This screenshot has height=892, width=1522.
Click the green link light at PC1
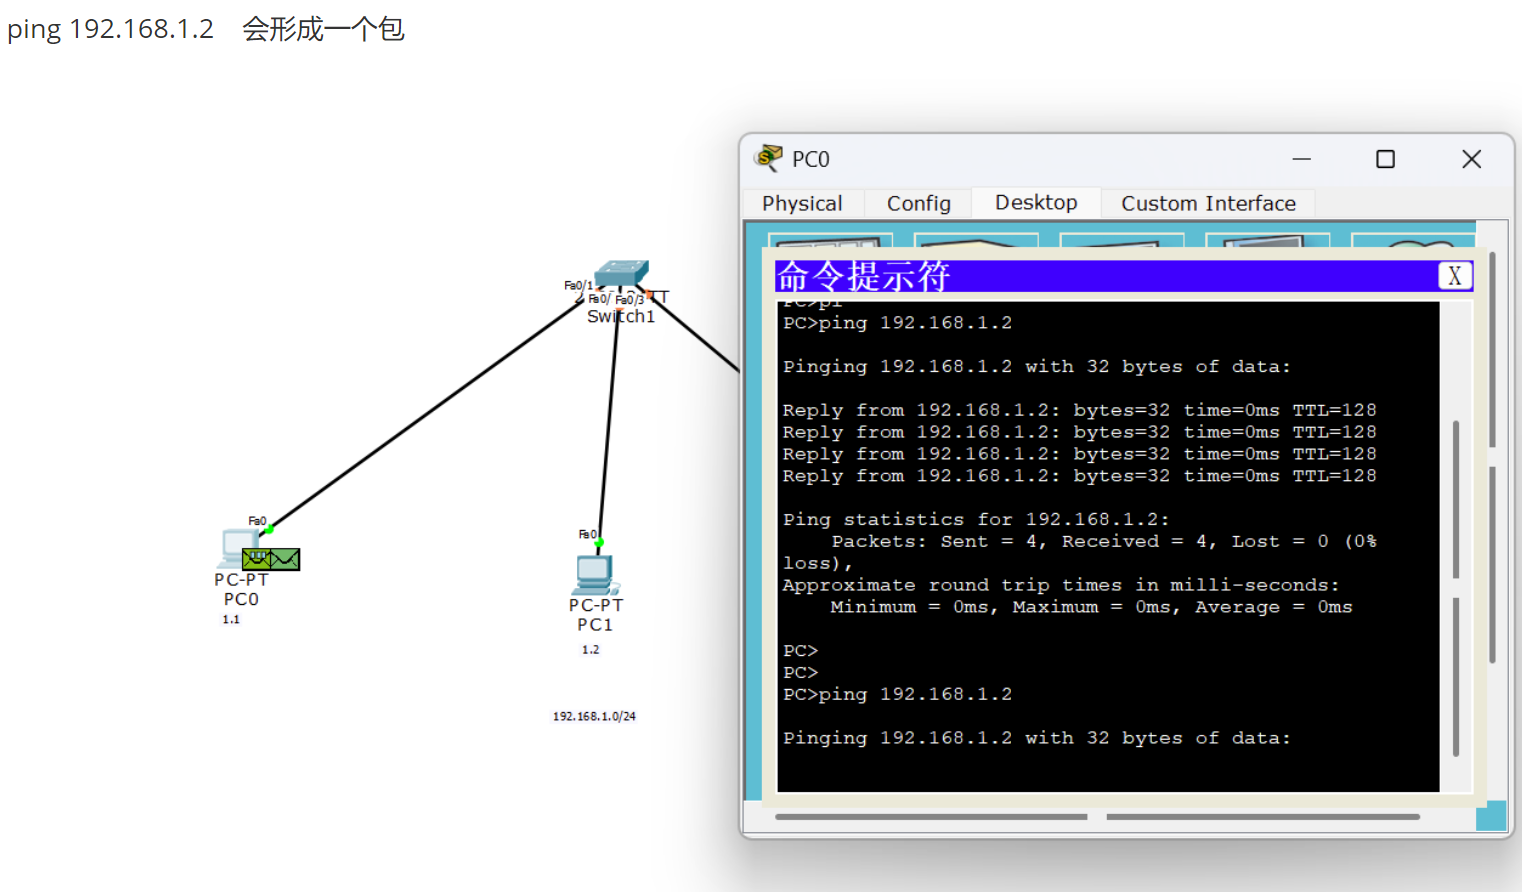tap(599, 543)
